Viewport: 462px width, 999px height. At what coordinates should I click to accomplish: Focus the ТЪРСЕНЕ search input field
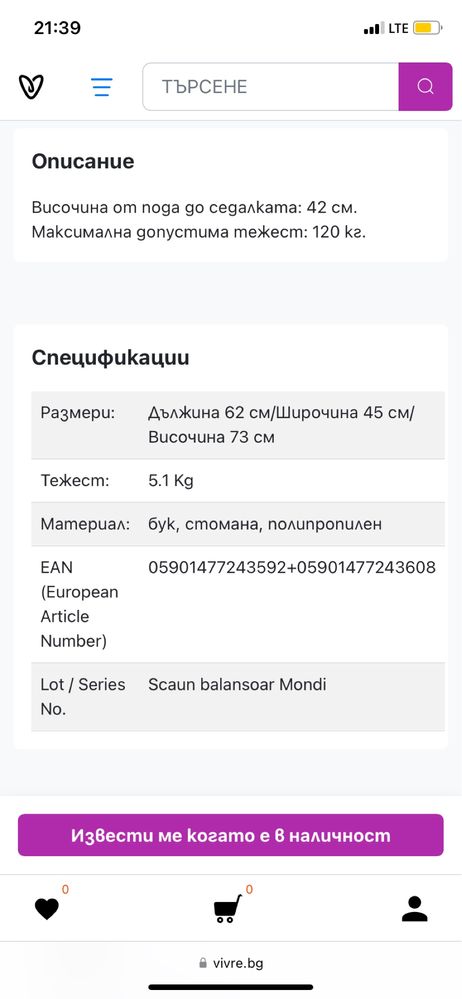point(271,87)
